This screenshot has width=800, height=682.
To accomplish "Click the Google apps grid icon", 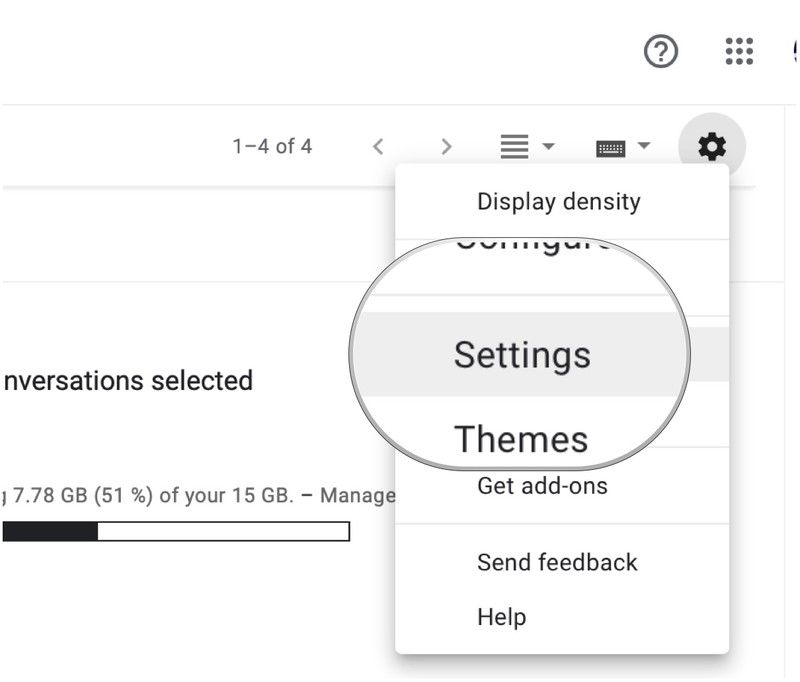I will coord(739,51).
